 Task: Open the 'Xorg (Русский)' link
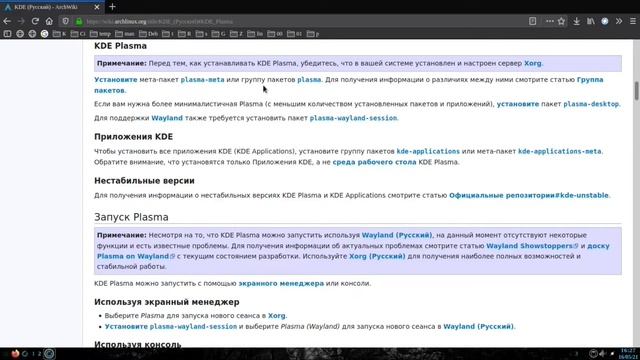point(377,256)
